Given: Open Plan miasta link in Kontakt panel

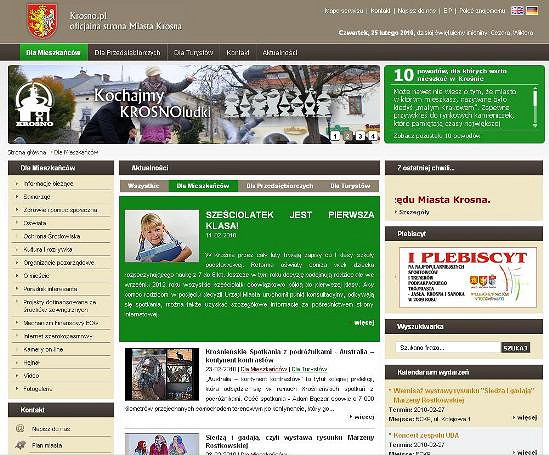Looking at the screenshot, I should click(47, 445).
